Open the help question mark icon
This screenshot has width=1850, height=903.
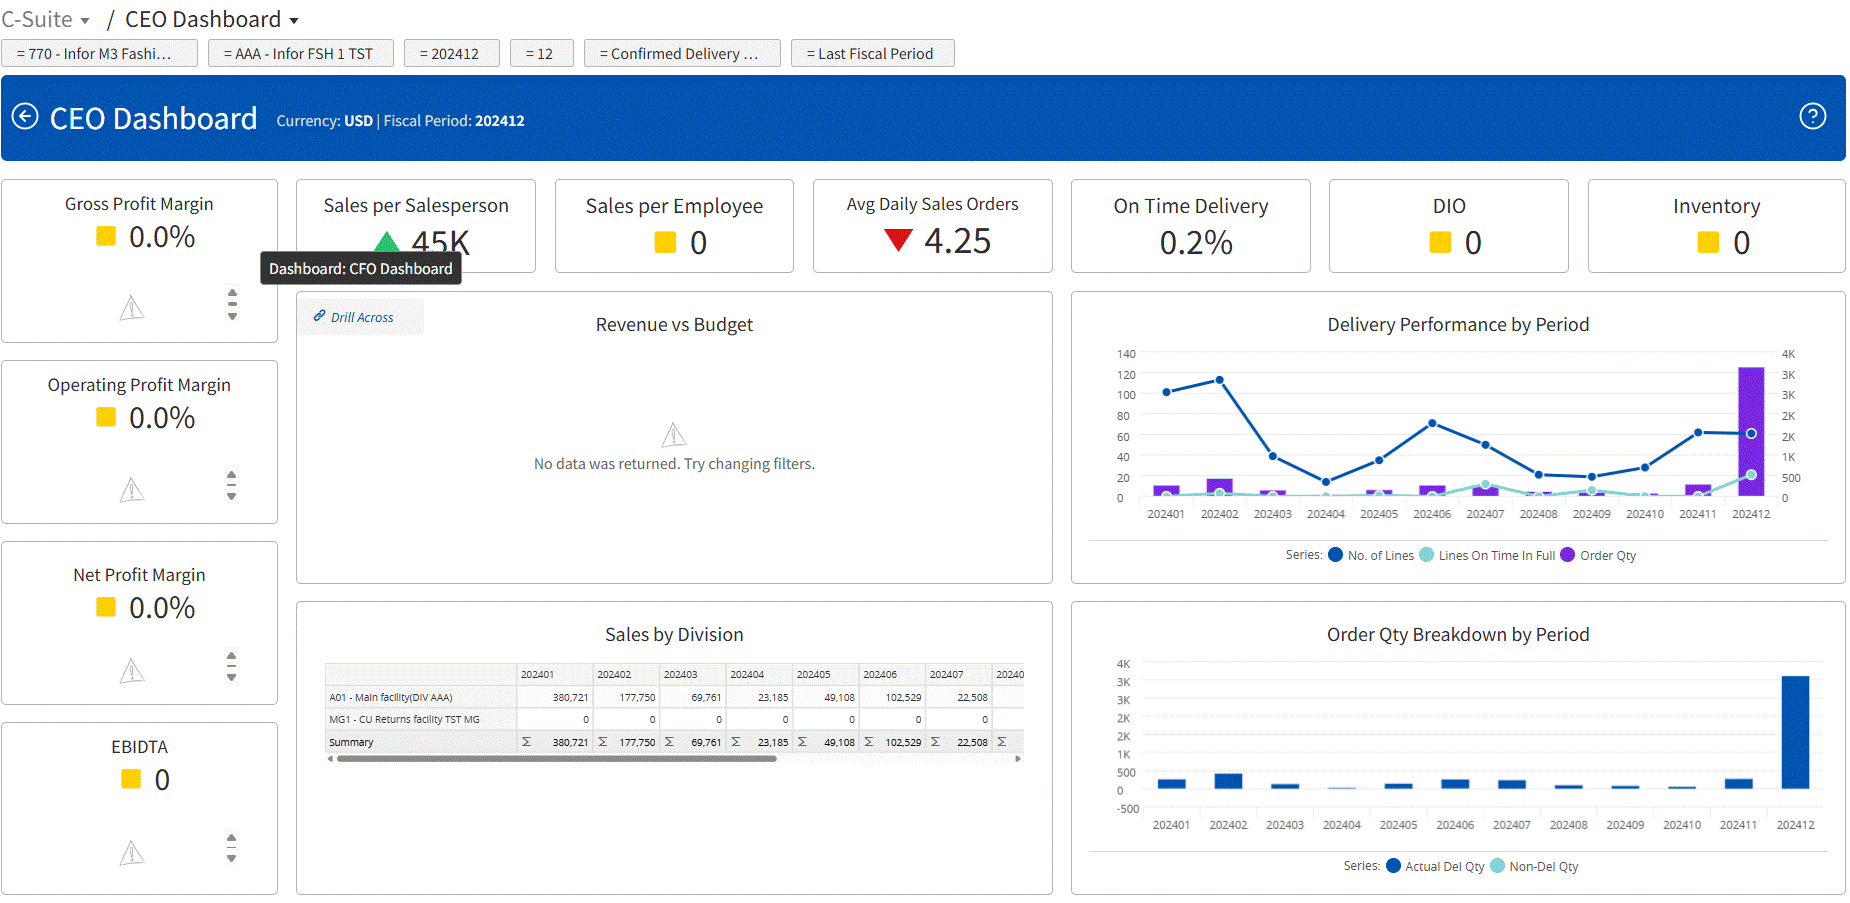point(1812,116)
